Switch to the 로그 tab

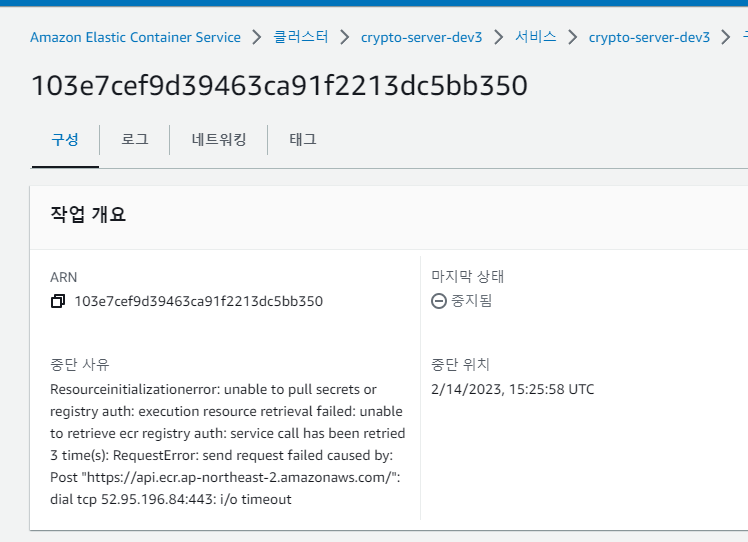pos(135,140)
